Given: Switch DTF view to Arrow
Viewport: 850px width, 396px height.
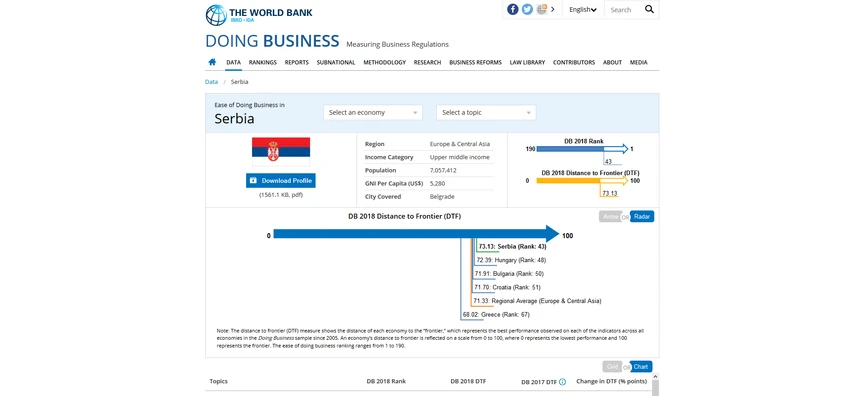Looking at the screenshot, I should coord(610,216).
